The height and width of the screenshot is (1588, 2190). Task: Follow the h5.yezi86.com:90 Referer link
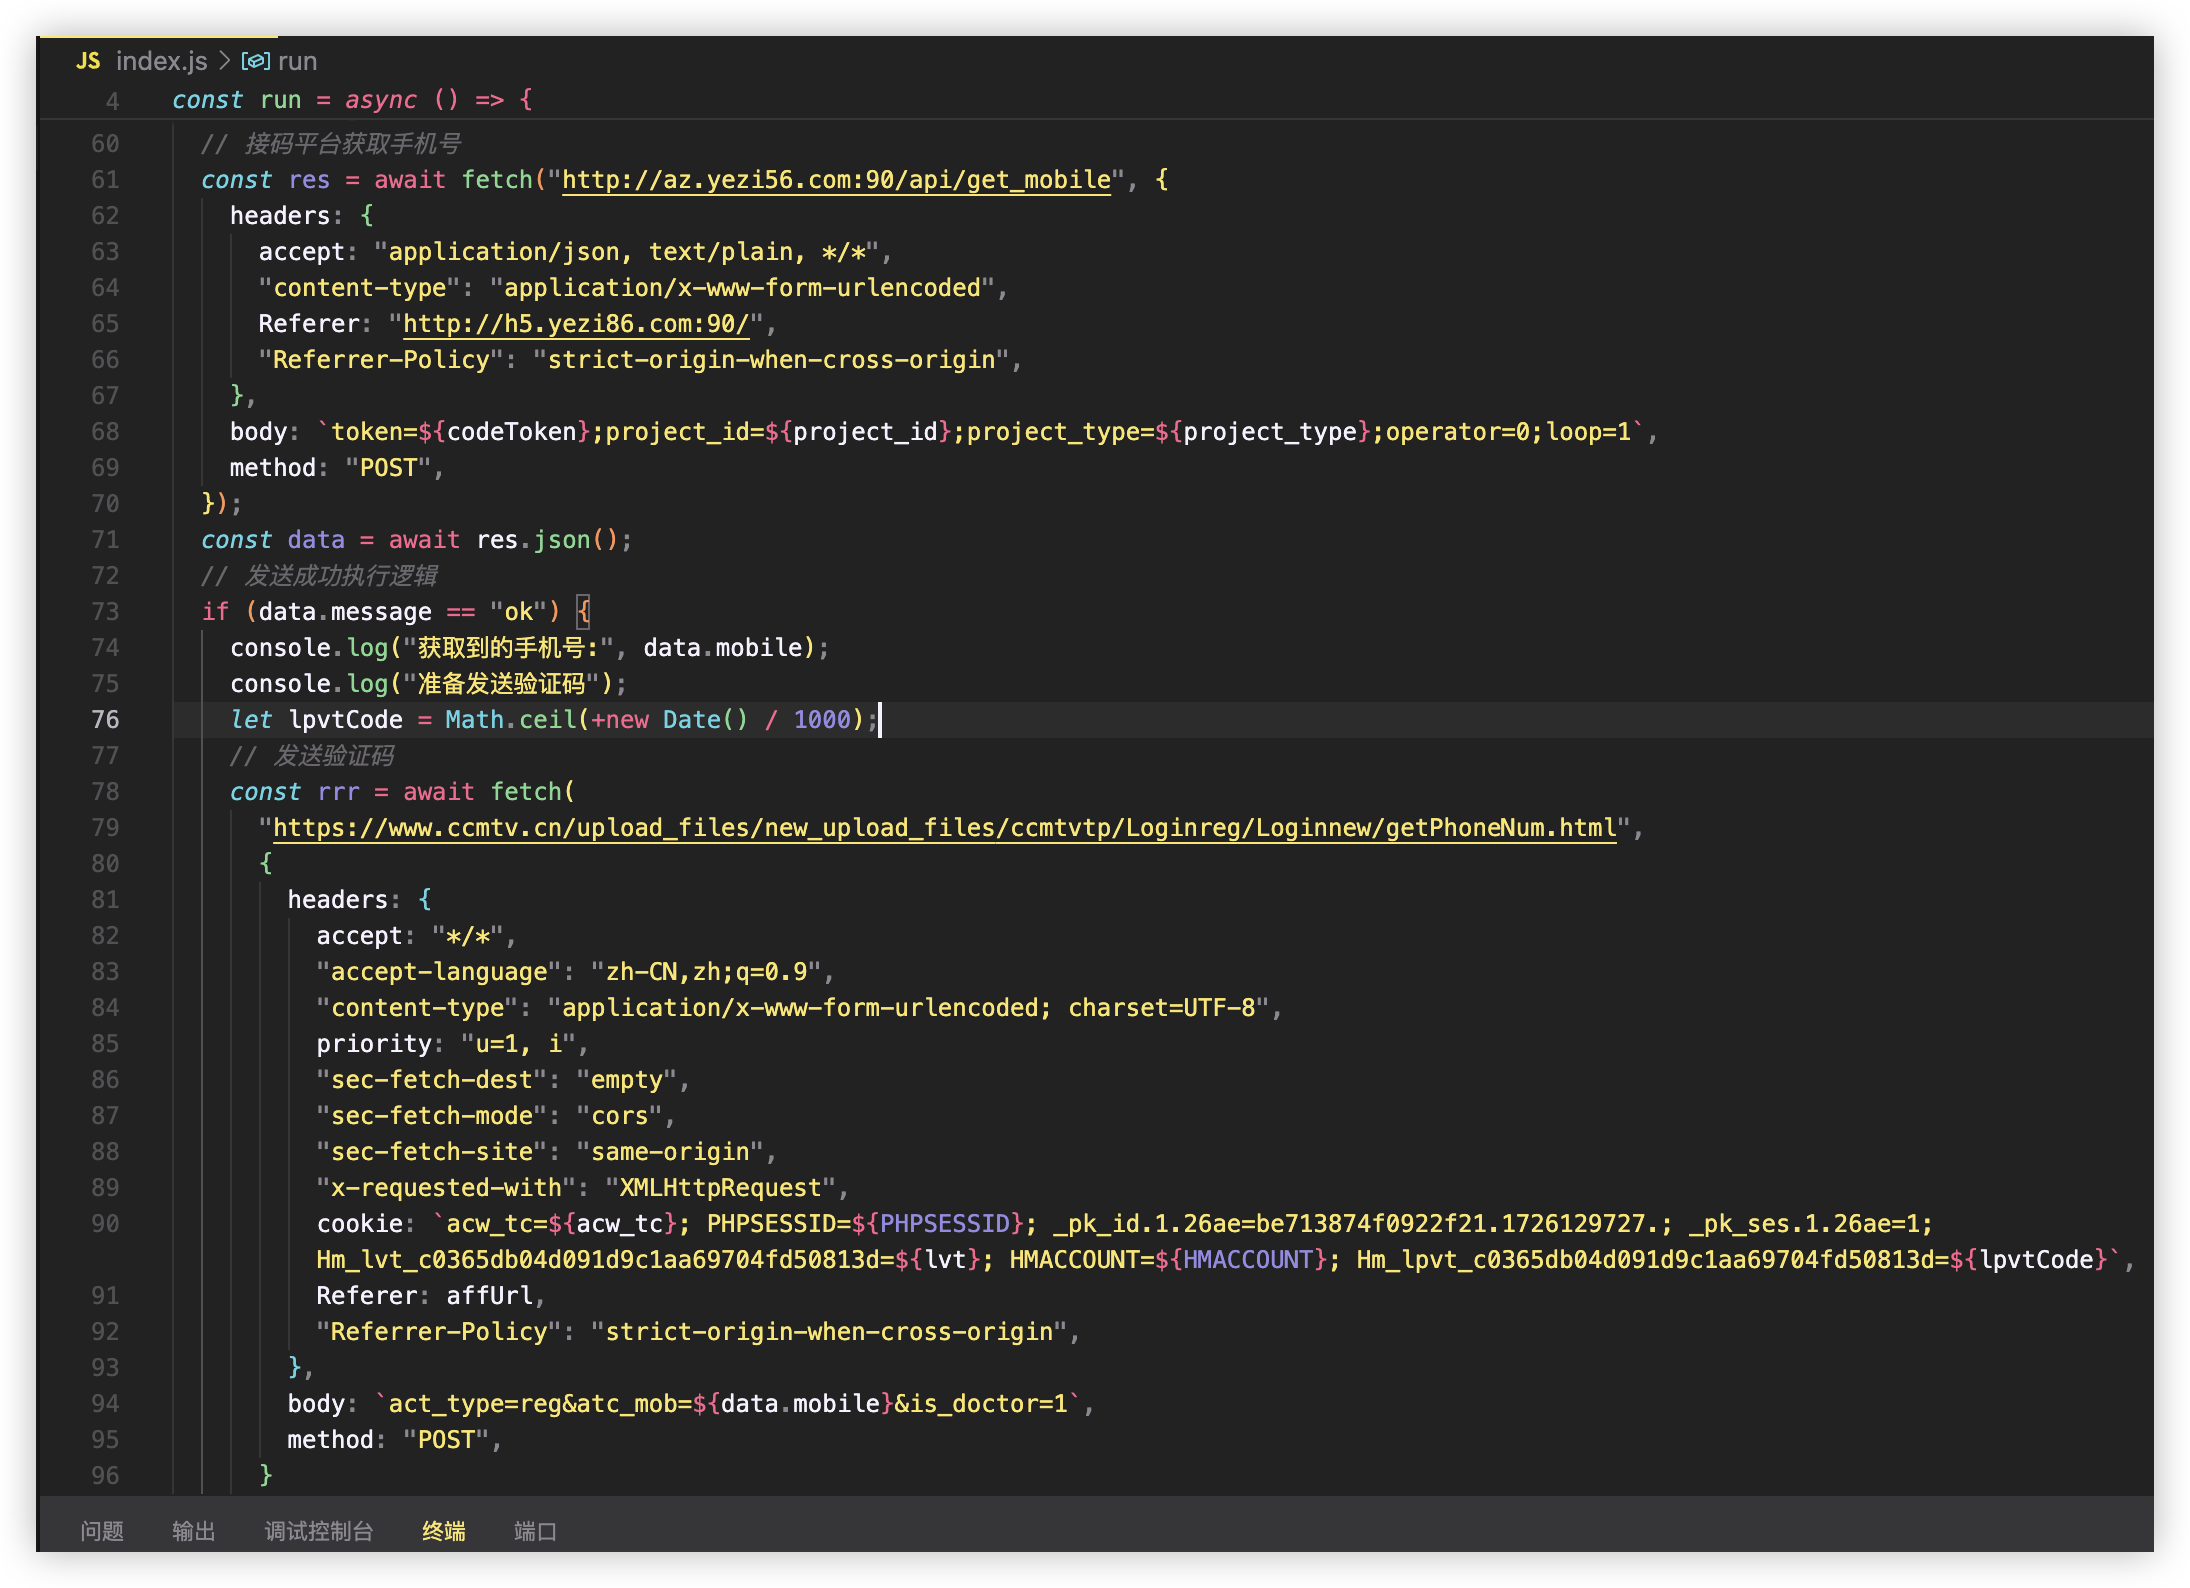576,324
